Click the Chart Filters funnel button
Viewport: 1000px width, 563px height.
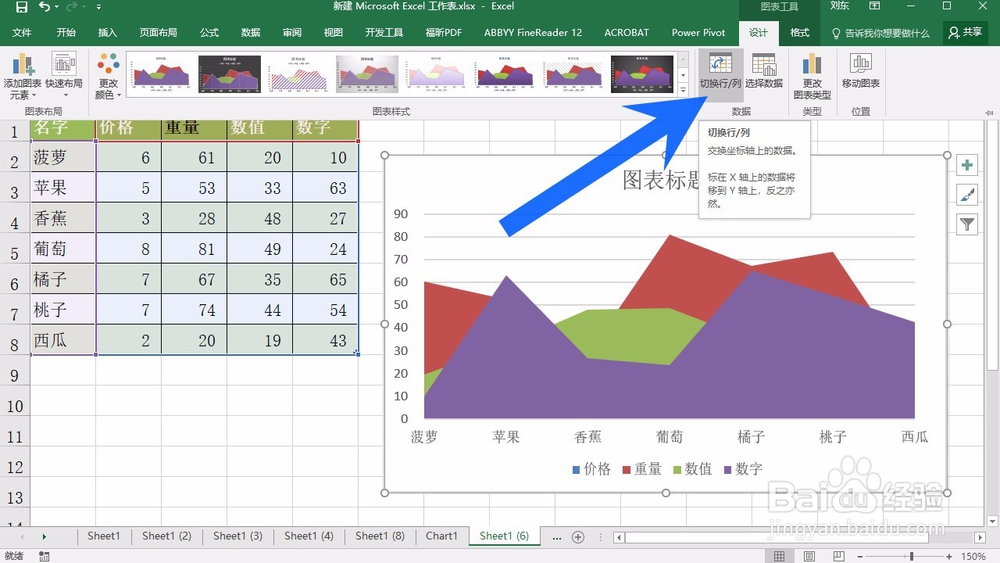coord(967,224)
